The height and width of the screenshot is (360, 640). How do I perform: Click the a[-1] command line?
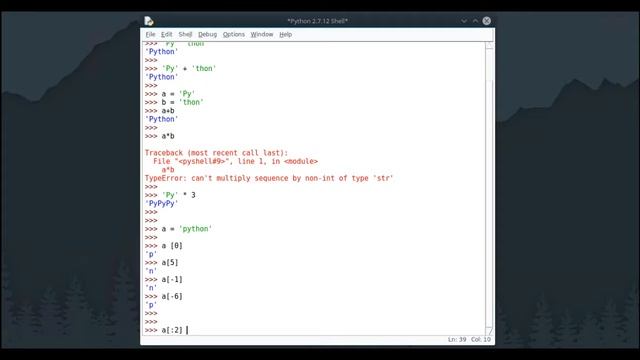coord(163,280)
